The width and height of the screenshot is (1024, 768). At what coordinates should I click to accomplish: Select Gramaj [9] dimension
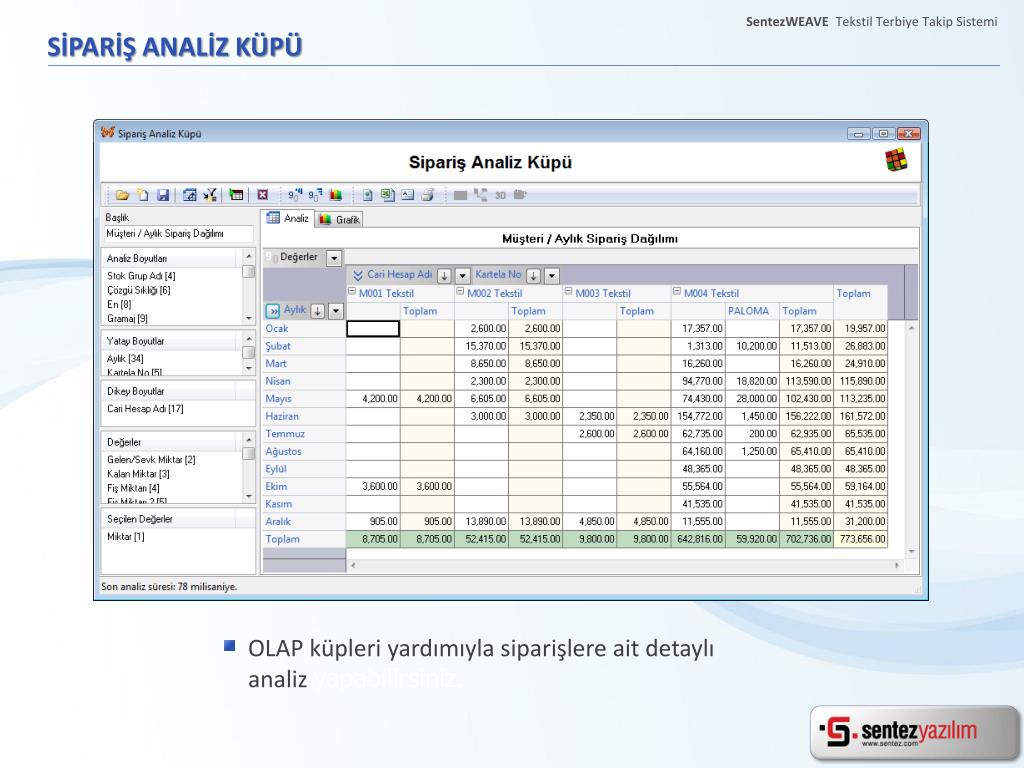(x=127, y=319)
